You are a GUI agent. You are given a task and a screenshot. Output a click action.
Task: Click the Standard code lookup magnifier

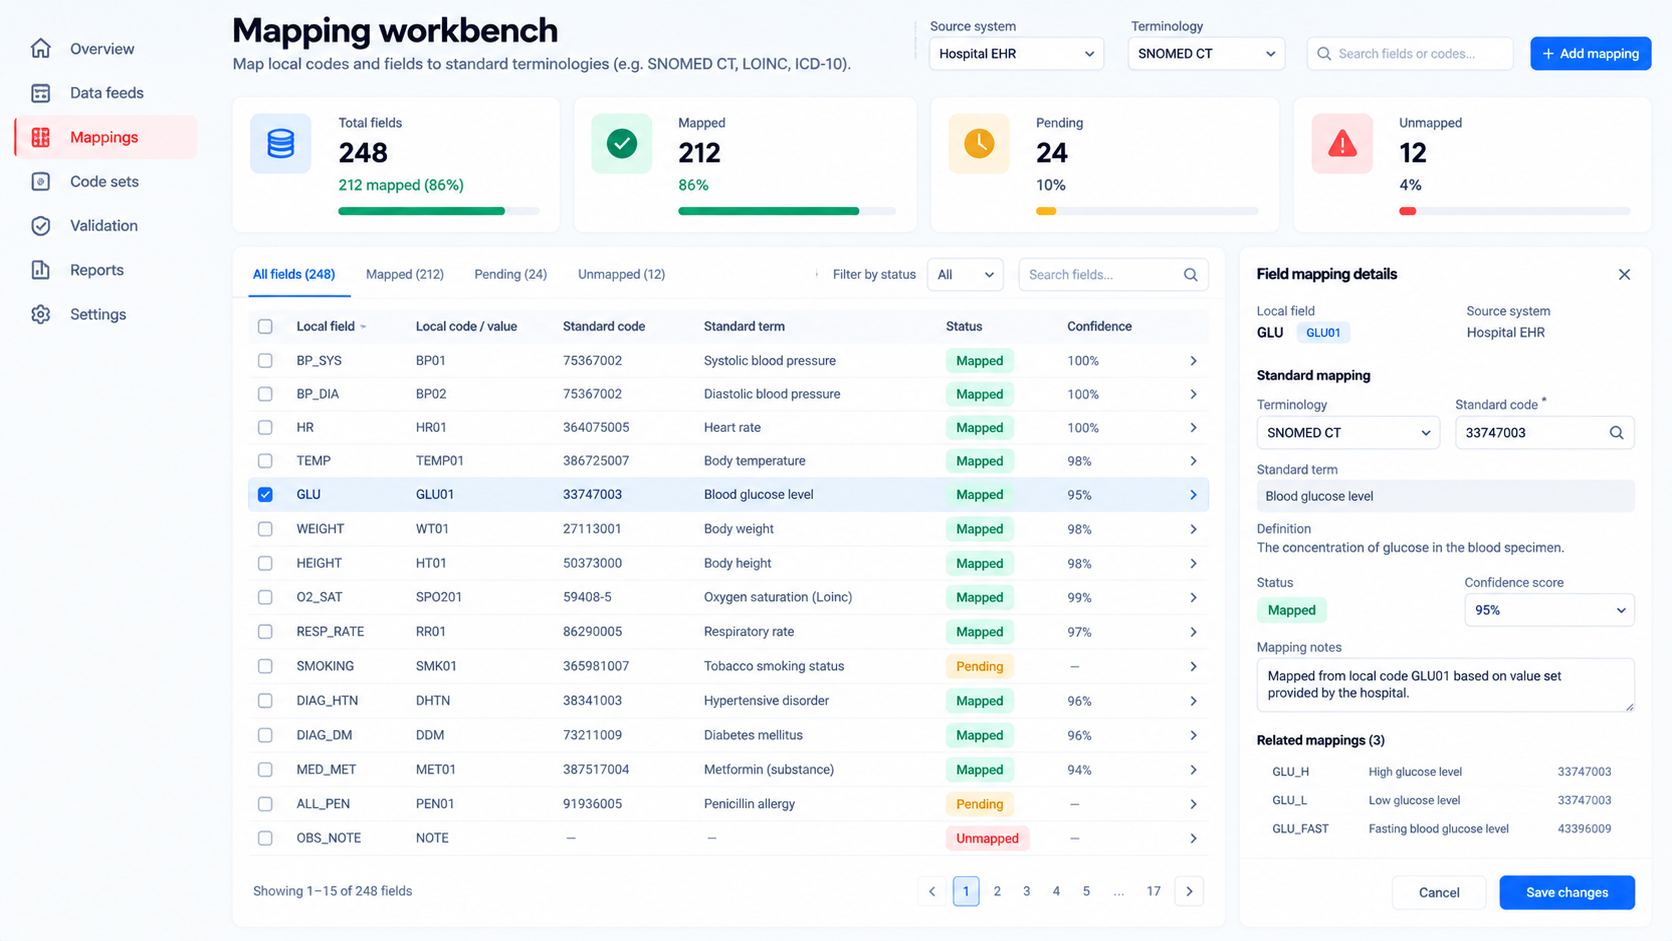(1616, 433)
